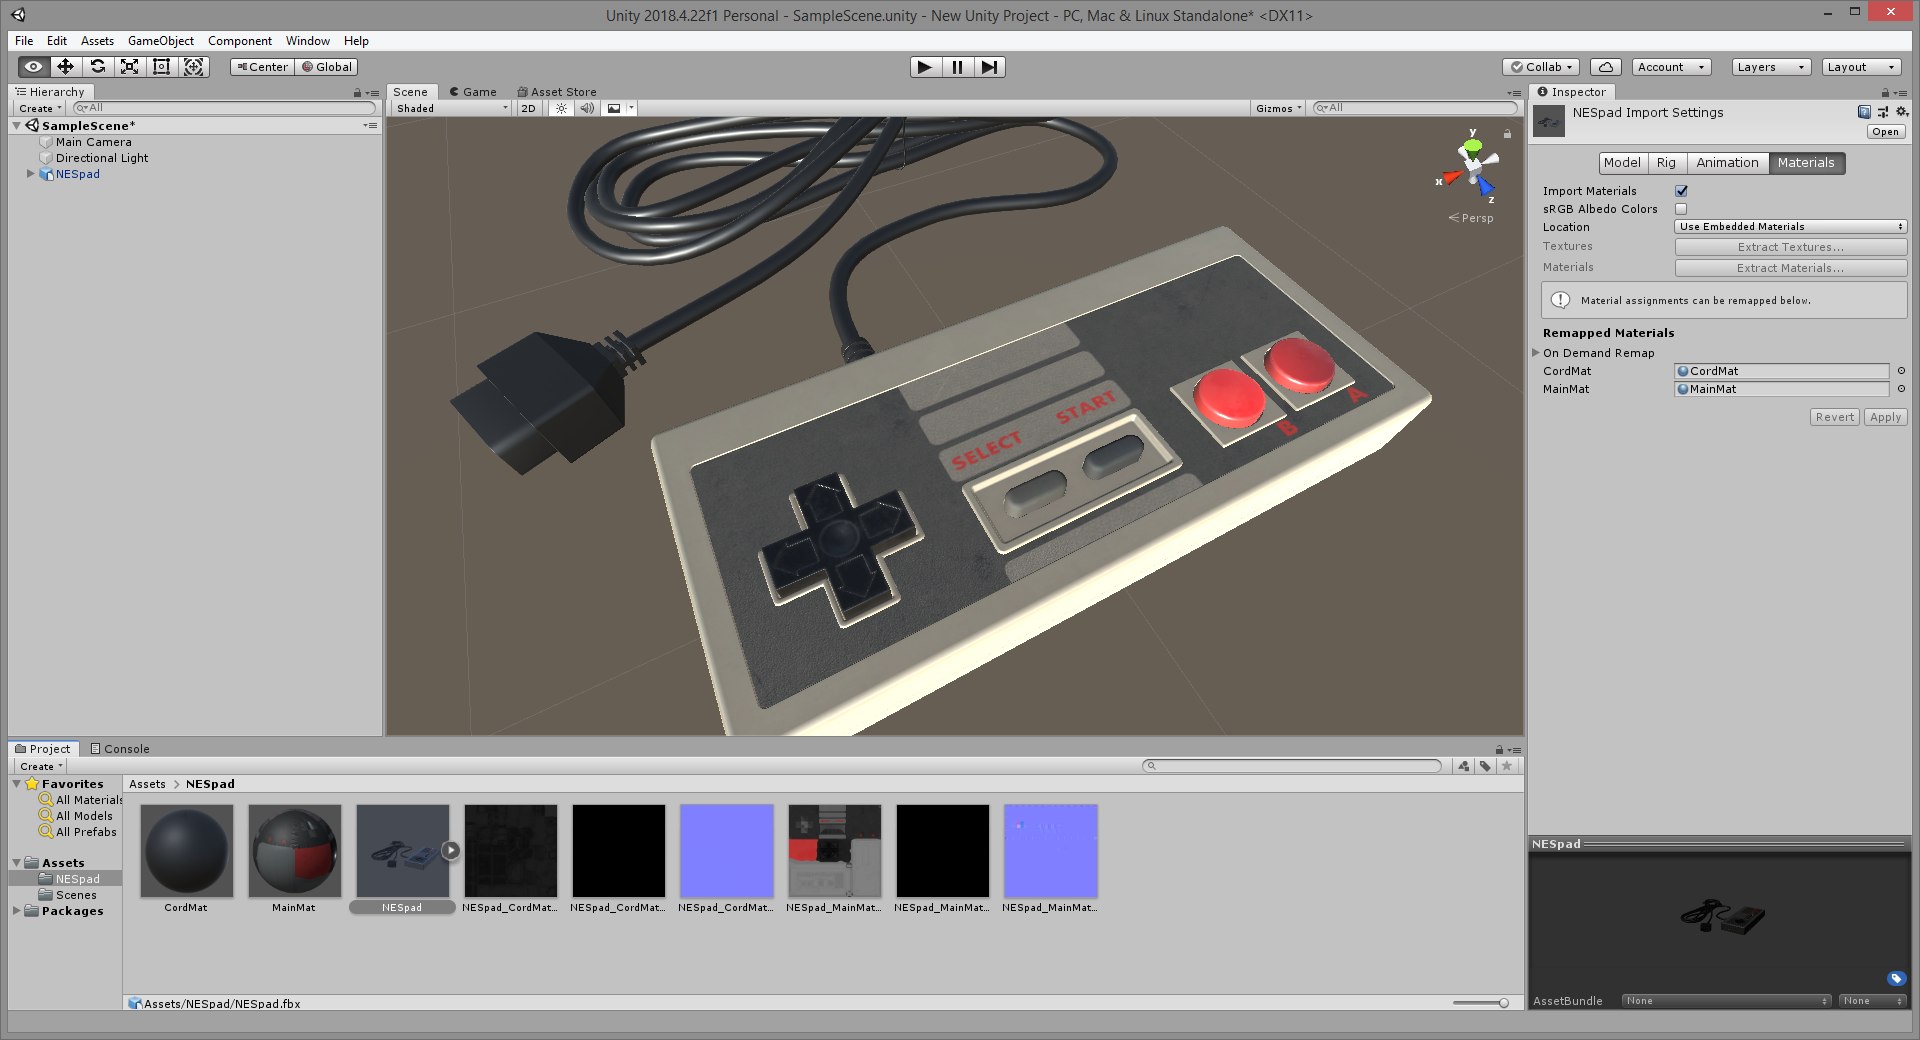Open the Shaded draw mode dropdown
This screenshot has width=1920, height=1040.
451,108
